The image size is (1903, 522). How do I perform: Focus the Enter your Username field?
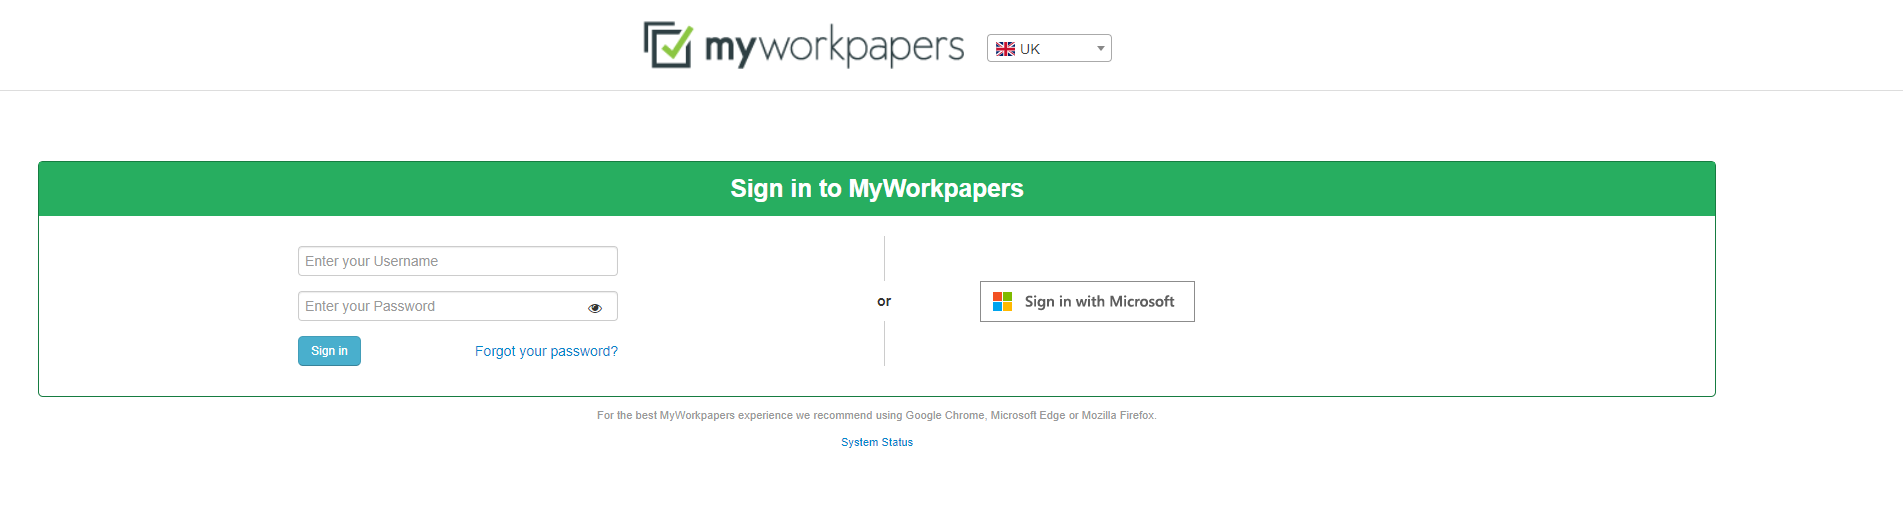pyautogui.click(x=458, y=261)
